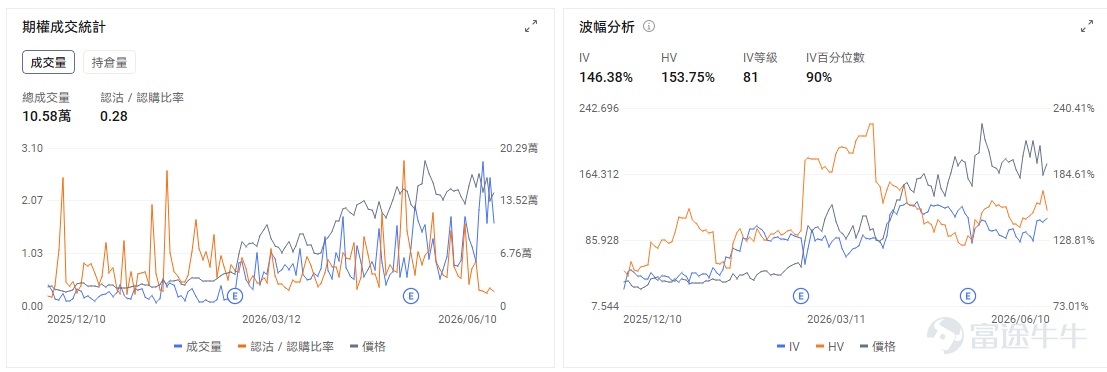Click the first earnings E marker in 期權成交統計 chart

pyautogui.click(x=235, y=296)
